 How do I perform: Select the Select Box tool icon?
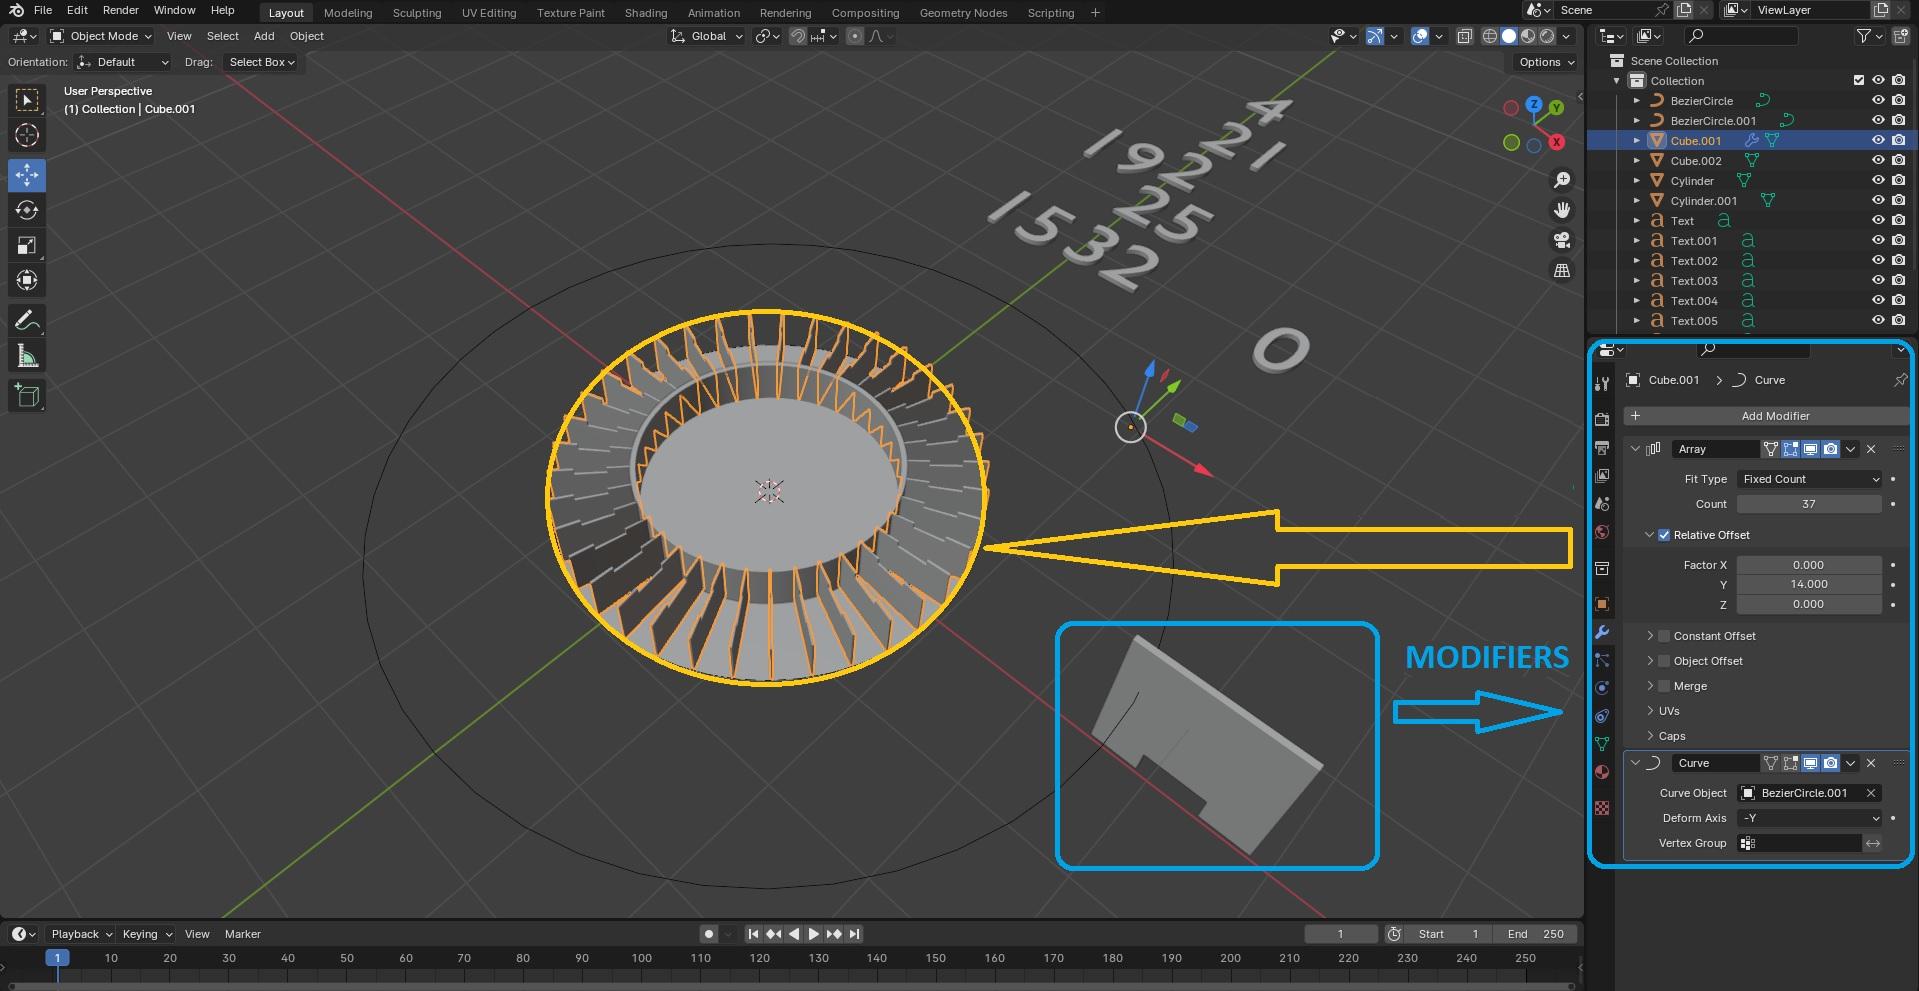pyautogui.click(x=27, y=100)
